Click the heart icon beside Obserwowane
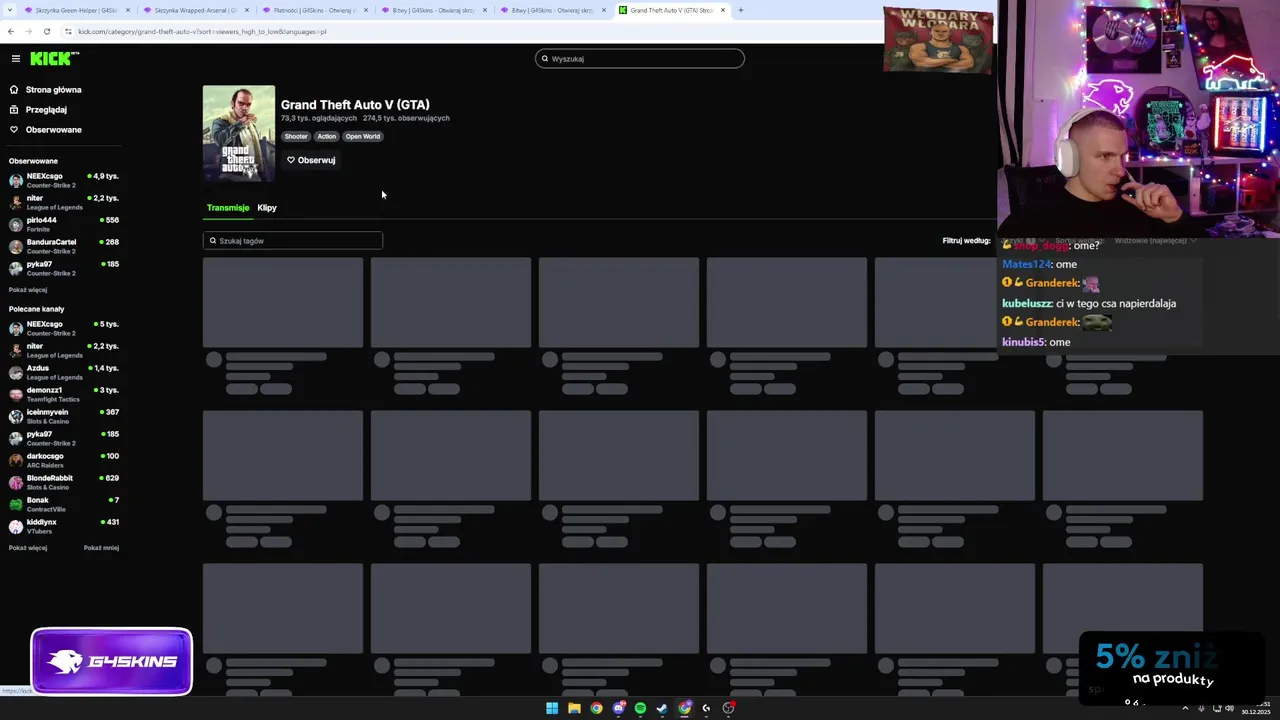This screenshot has height=720, width=1280. click(x=14, y=130)
